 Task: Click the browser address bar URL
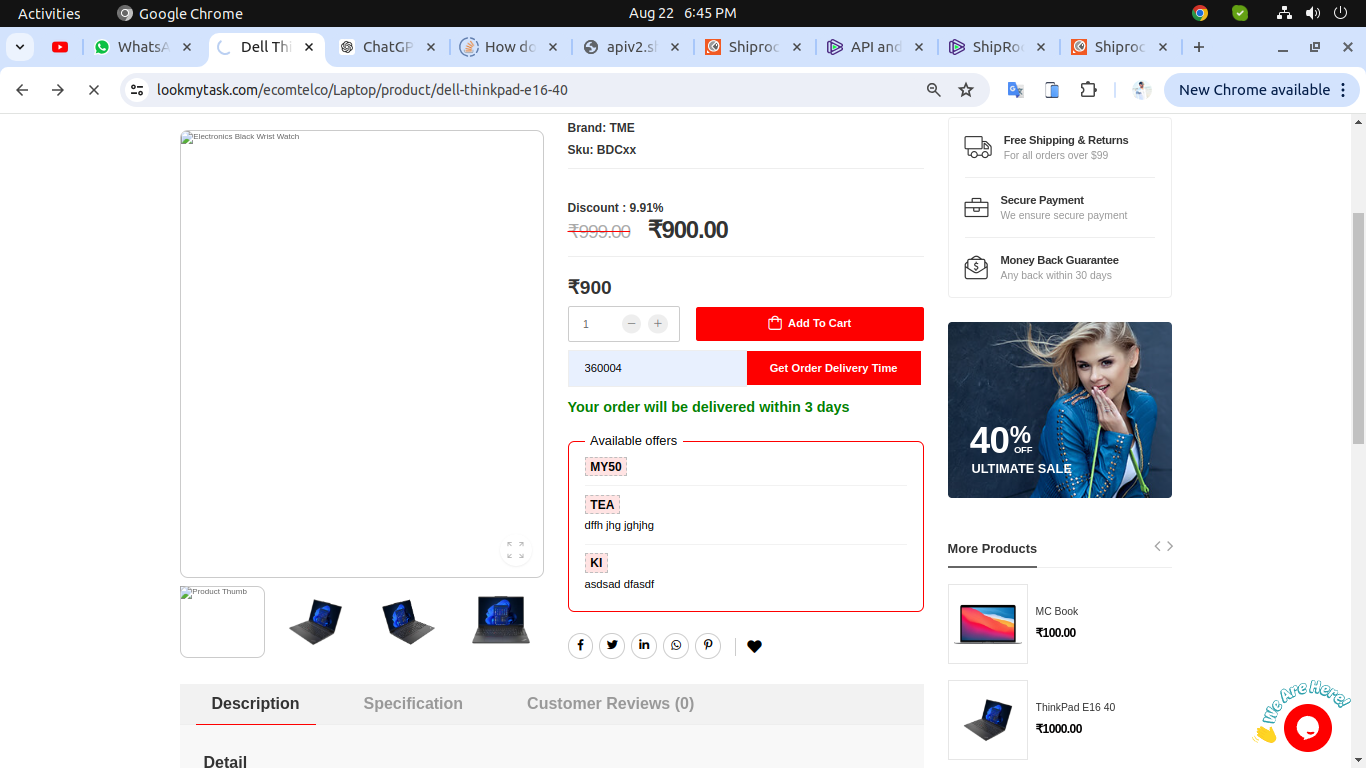click(x=362, y=90)
